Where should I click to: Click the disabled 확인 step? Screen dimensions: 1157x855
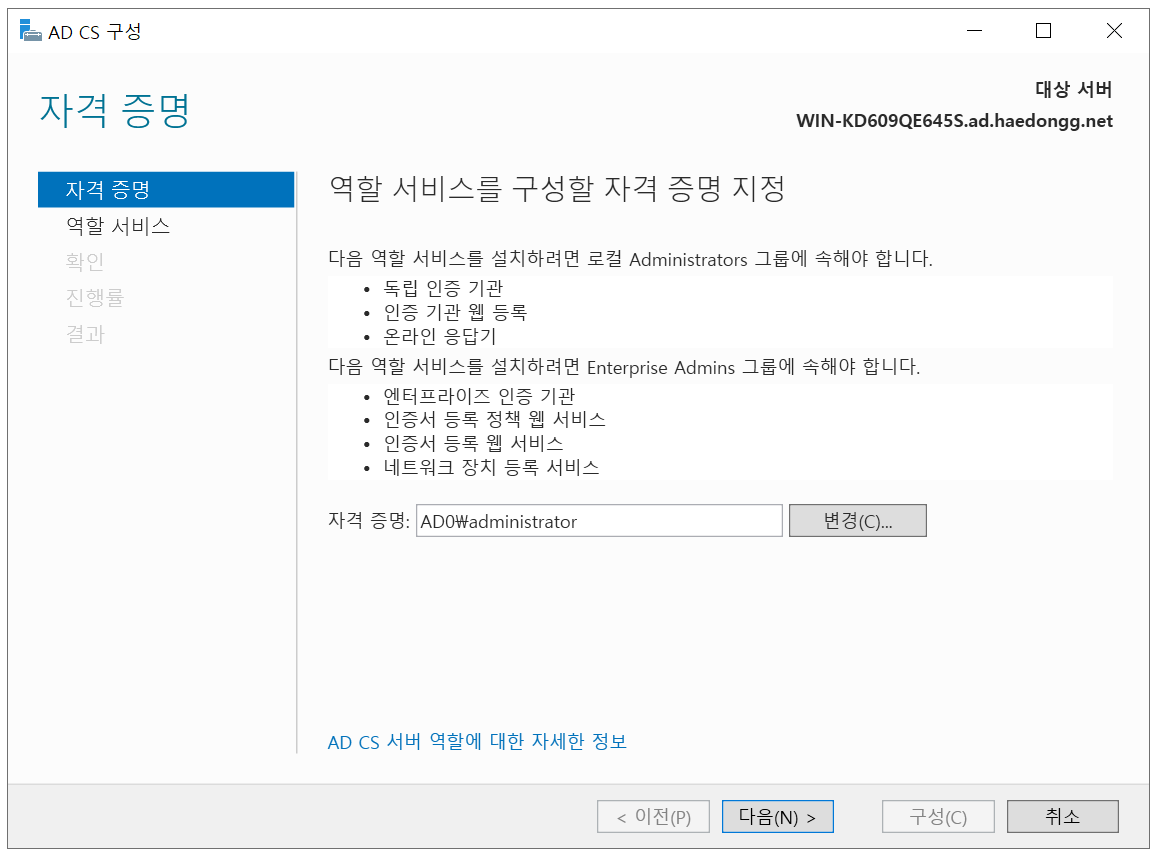click(x=85, y=262)
